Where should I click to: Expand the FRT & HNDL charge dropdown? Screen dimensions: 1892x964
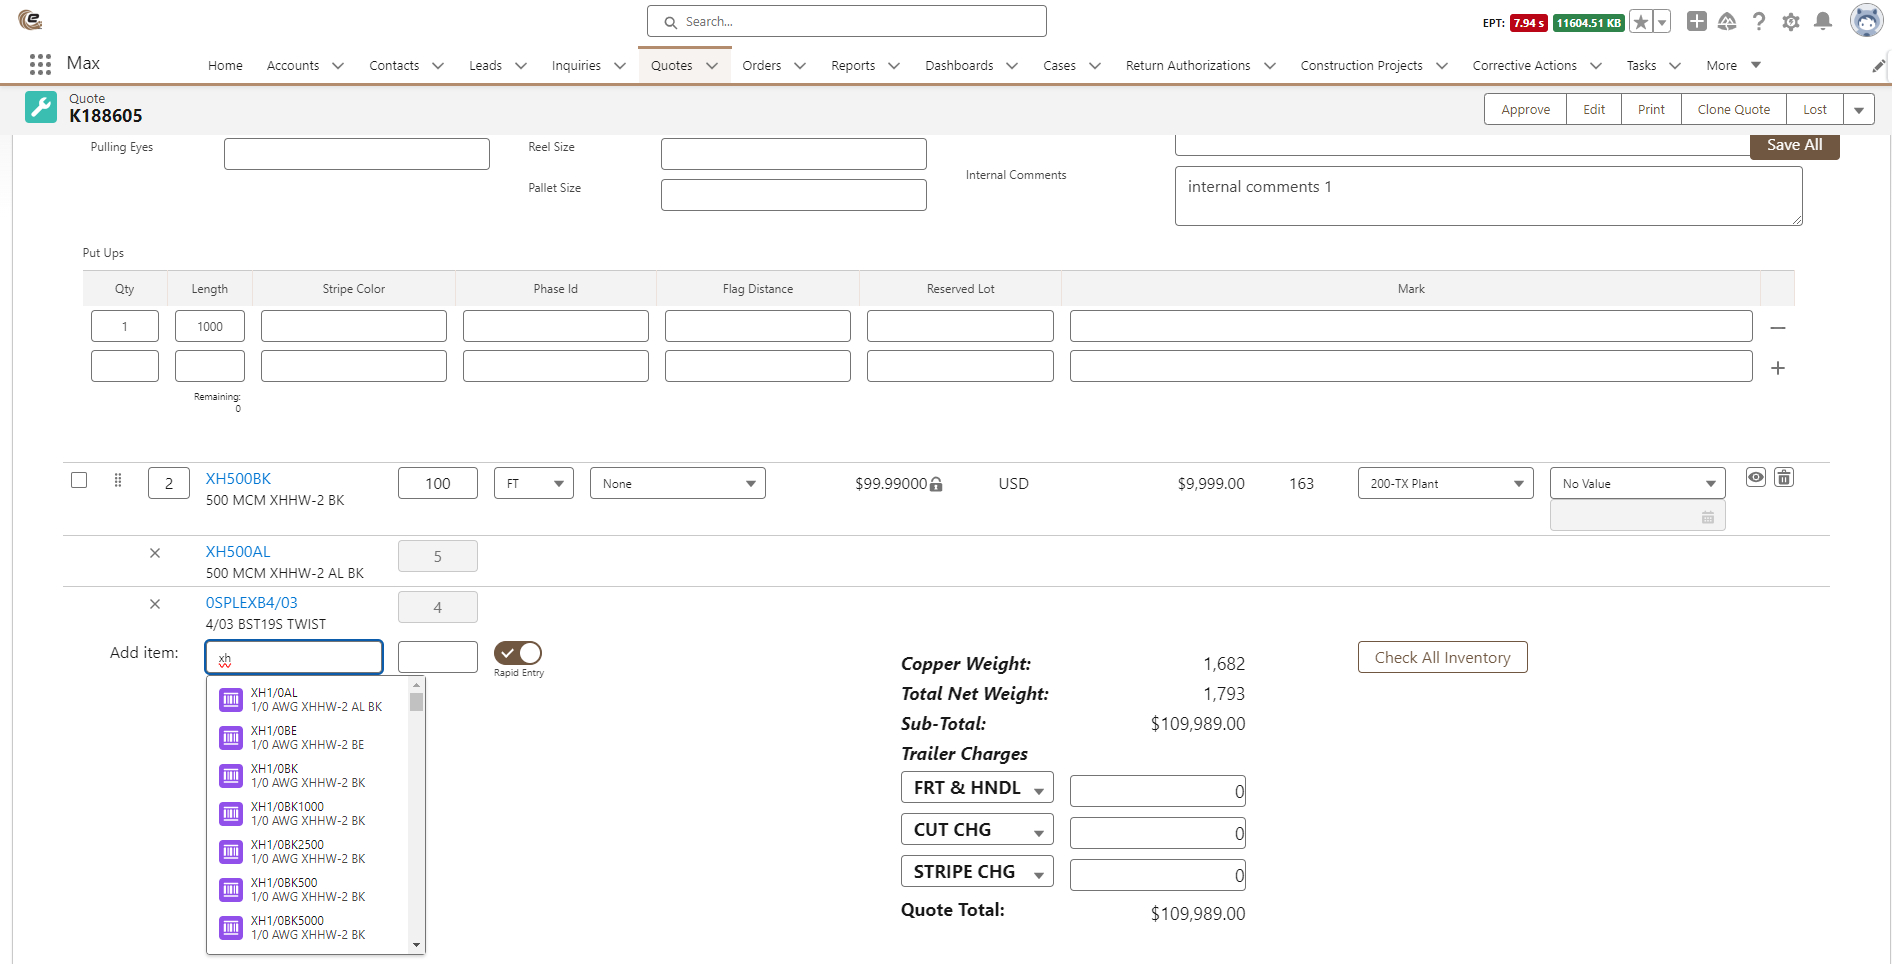977,787
